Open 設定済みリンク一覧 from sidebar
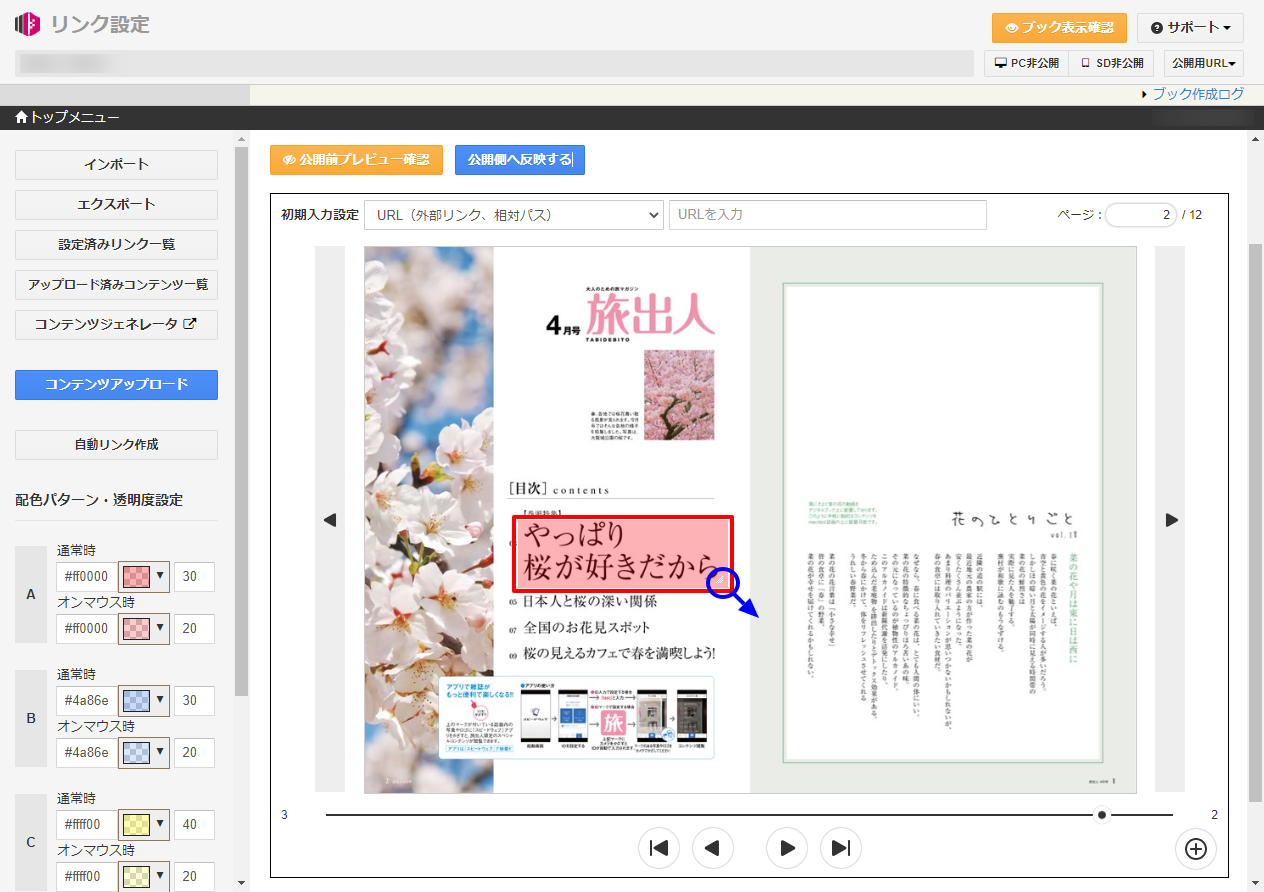The height and width of the screenshot is (892, 1264). point(116,244)
